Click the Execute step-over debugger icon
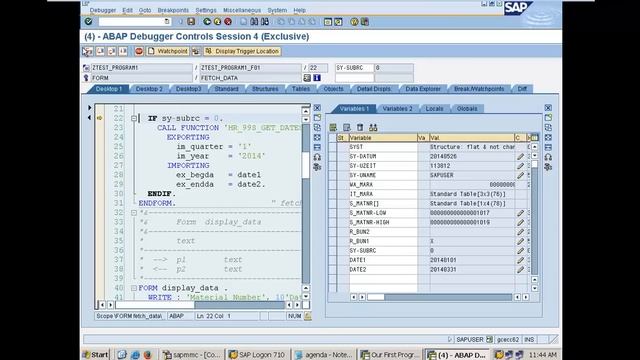640x360 pixels. click(100, 51)
